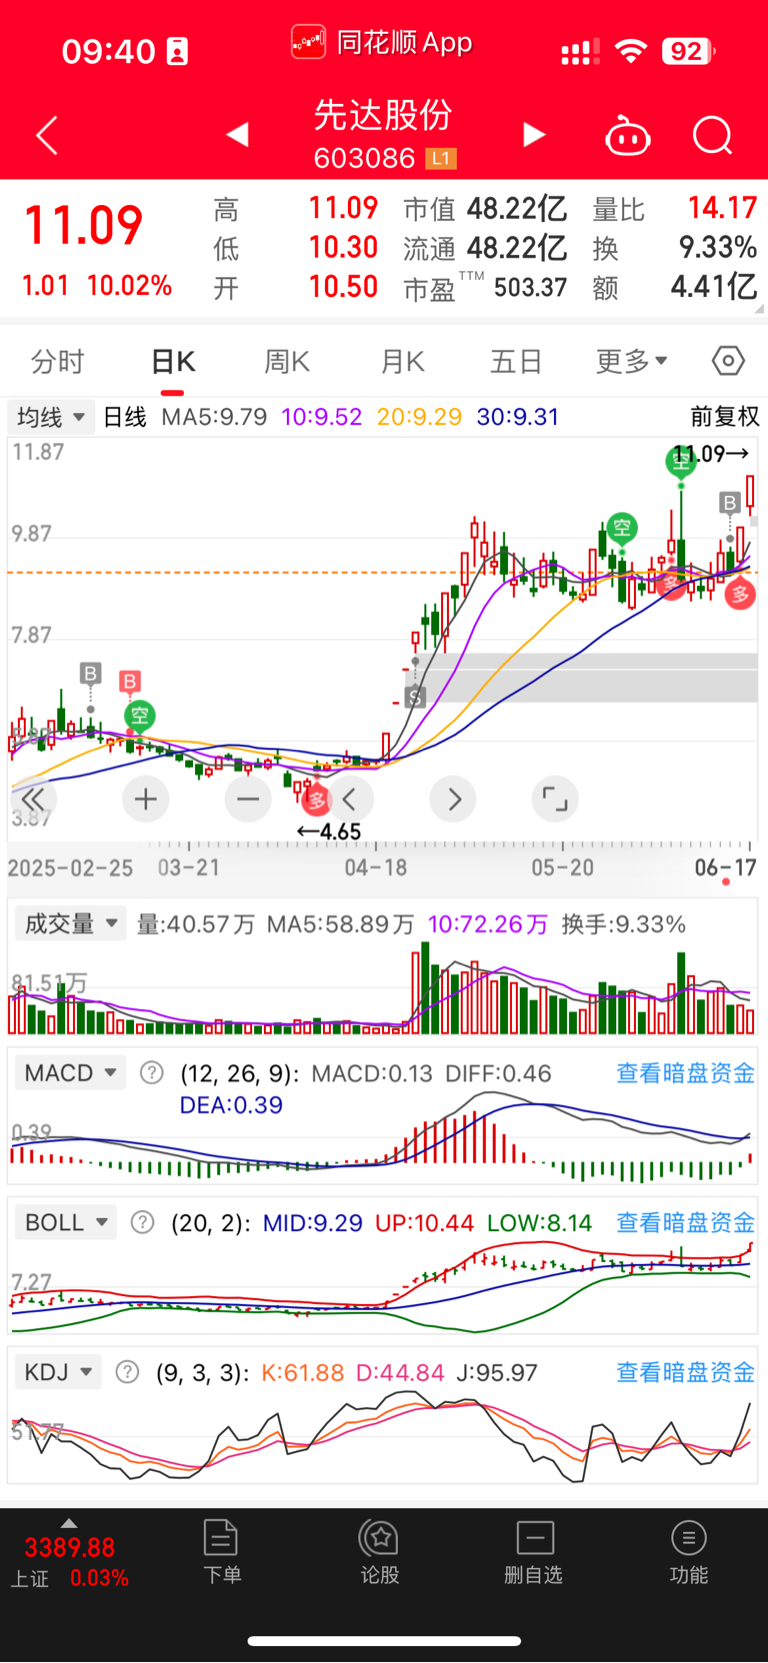This screenshot has width=768, height=1663.
Task: Open the search magnifier icon
Action: pyautogui.click(x=713, y=135)
